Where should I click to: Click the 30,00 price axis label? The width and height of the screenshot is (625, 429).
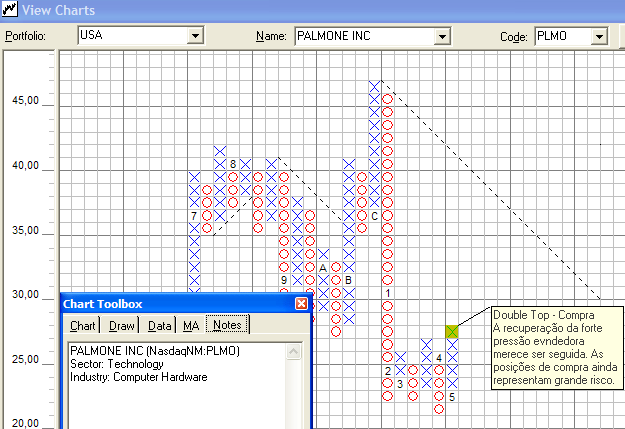pyautogui.click(x=26, y=295)
